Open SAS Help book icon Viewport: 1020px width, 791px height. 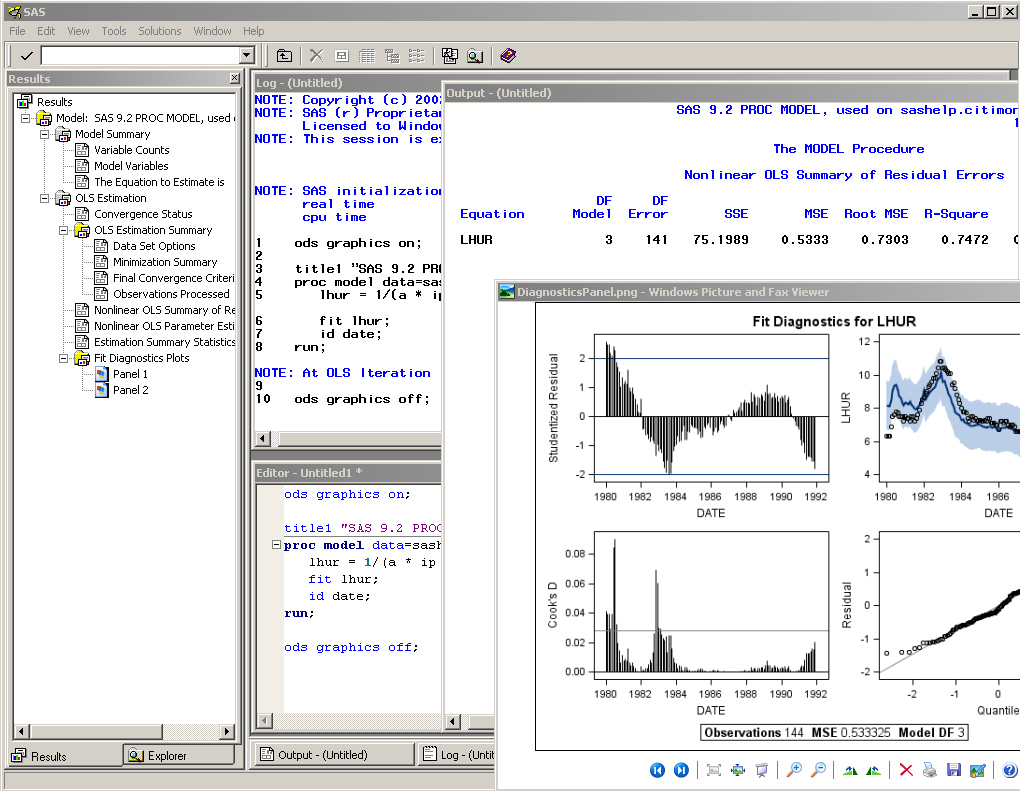(508, 56)
